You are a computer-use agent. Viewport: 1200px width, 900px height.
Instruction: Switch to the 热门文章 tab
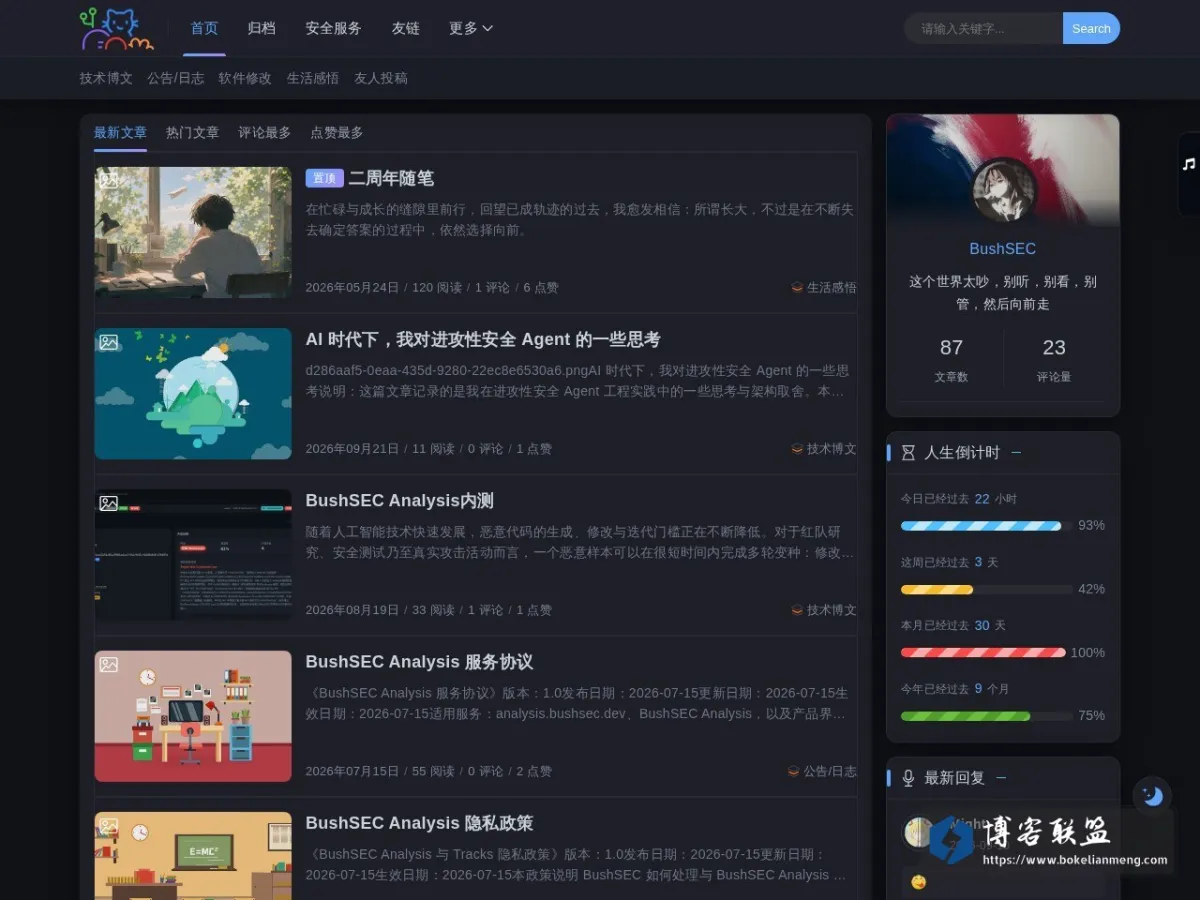[192, 133]
